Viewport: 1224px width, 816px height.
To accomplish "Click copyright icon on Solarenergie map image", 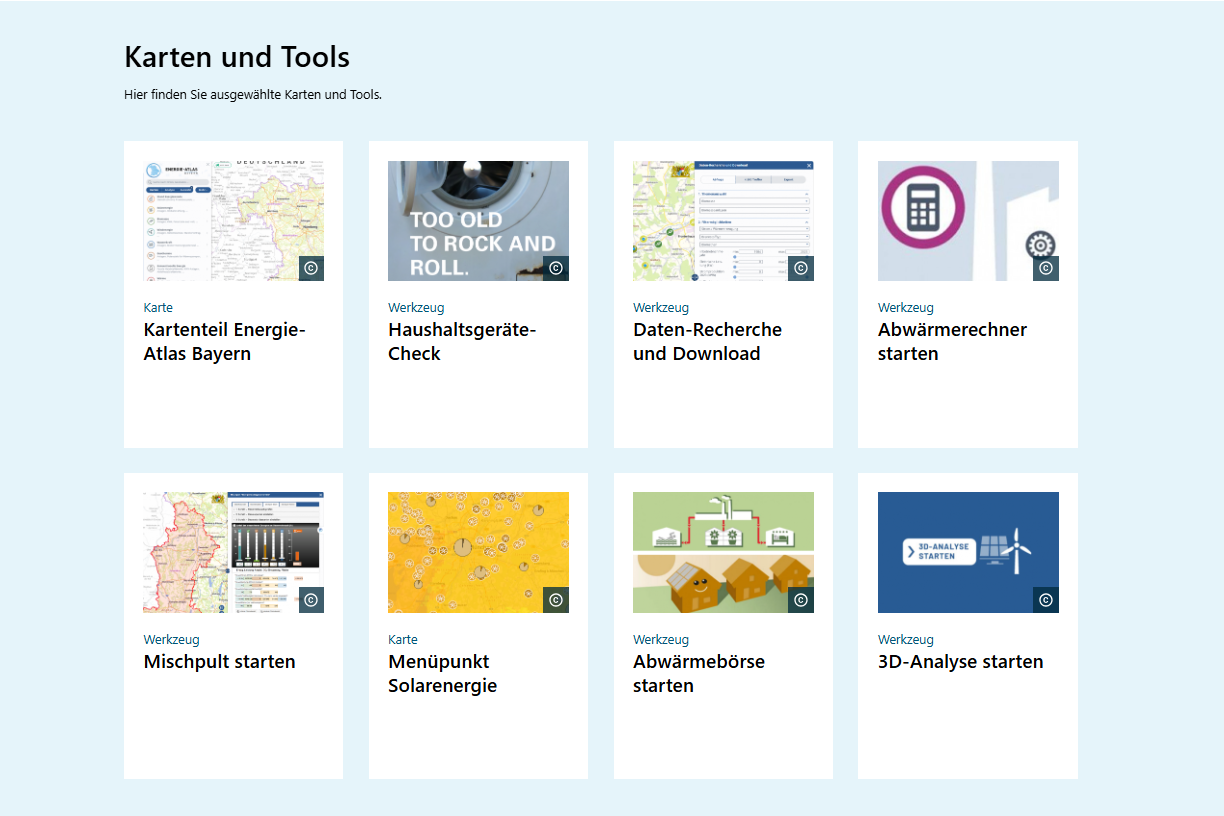I will click(x=556, y=600).
